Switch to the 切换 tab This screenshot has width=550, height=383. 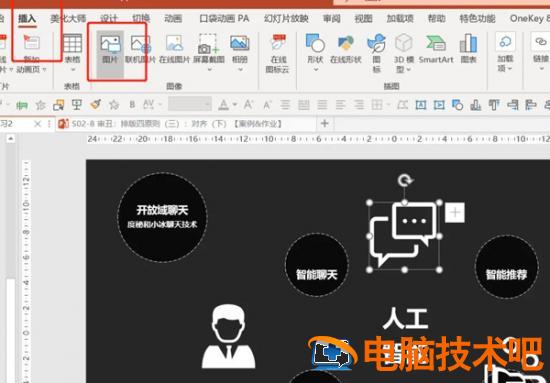(x=141, y=19)
